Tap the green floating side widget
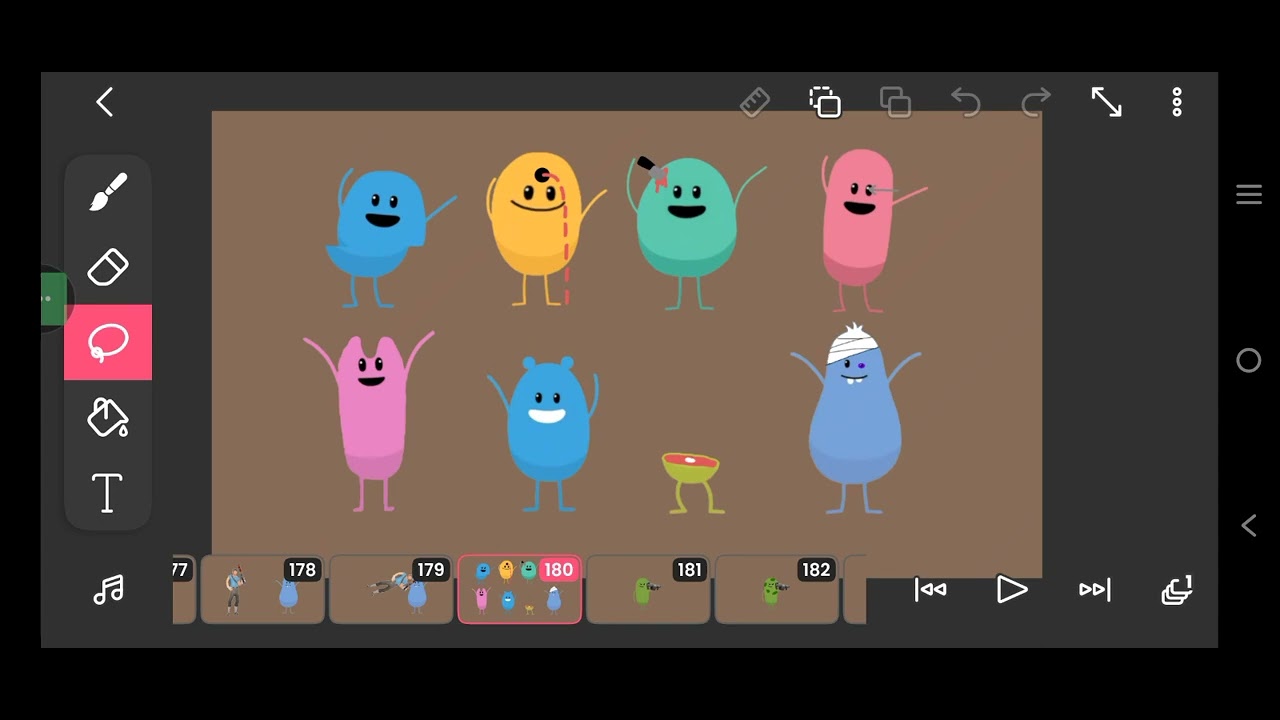Viewport: 1280px width, 720px height. coord(54,298)
